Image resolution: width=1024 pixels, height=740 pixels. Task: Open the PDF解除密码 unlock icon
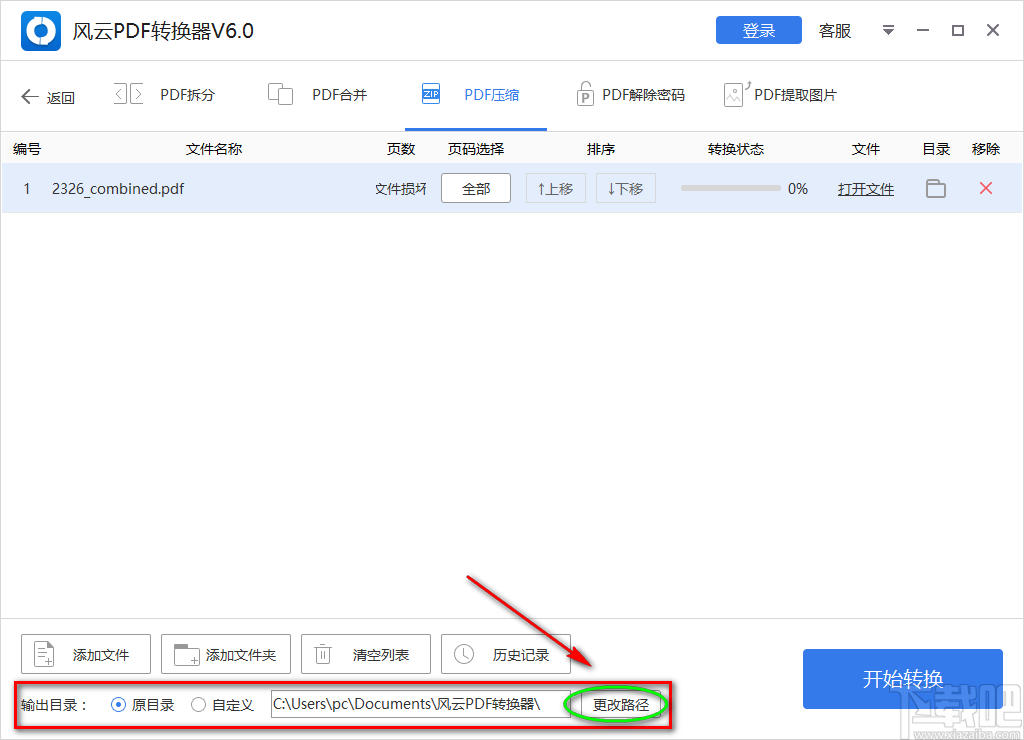coord(585,92)
